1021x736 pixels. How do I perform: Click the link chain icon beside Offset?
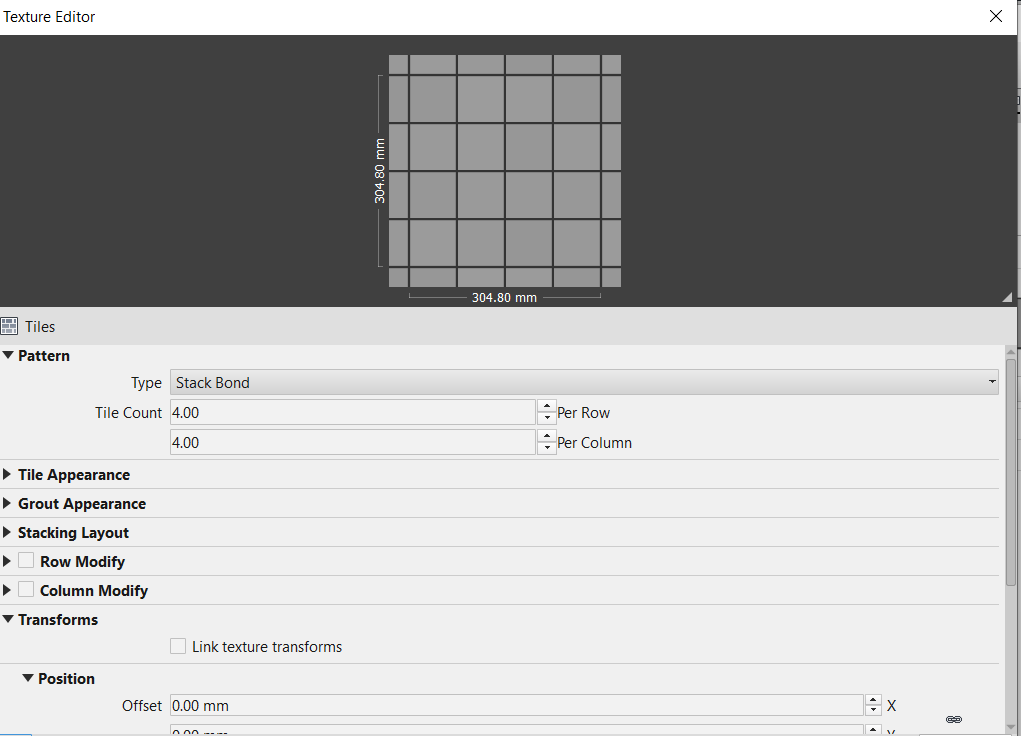(954, 719)
